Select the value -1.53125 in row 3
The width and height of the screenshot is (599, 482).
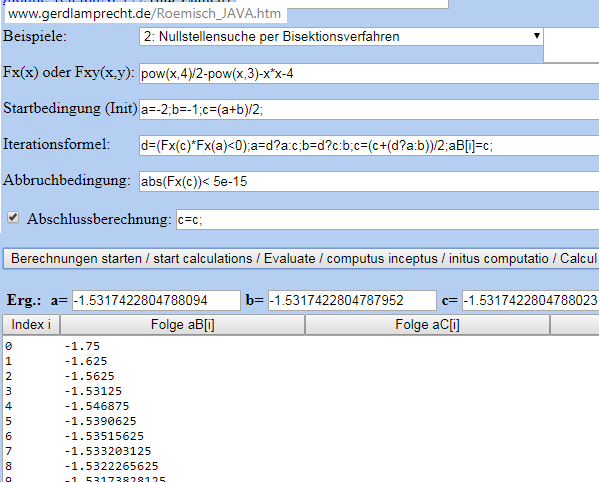[93, 391]
